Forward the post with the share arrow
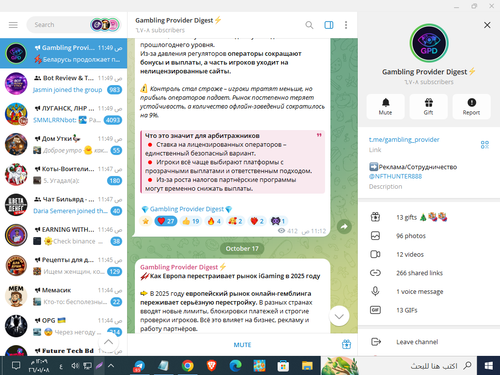Image resolution: width=500 pixels, height=375 pixels. click(344, 227)
